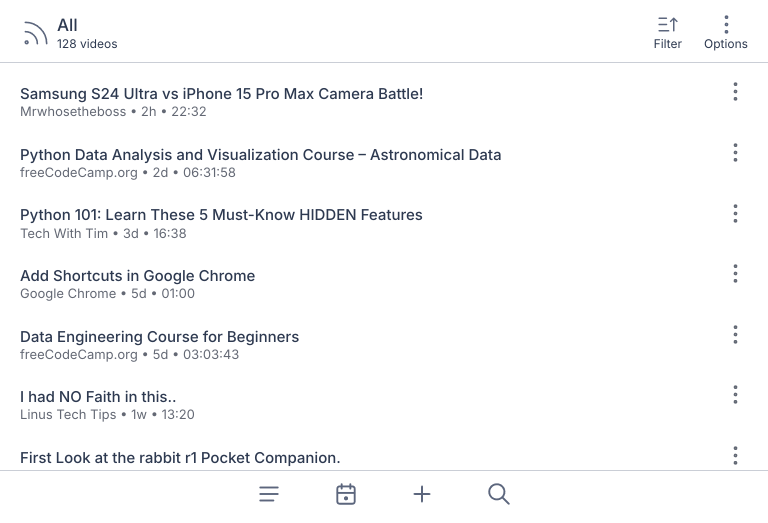Open more options for Python Data Analysis video

pos(735,153)
